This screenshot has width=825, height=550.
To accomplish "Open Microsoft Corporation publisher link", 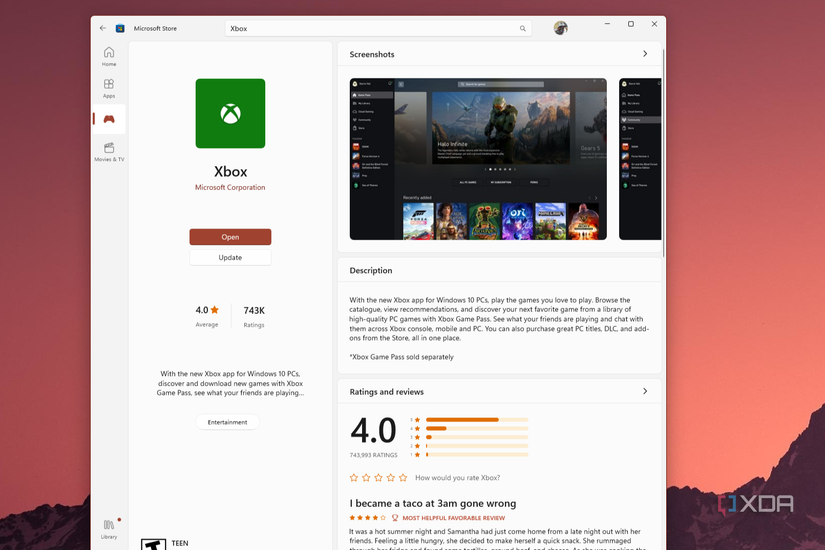I will click(x=230, y=187).
